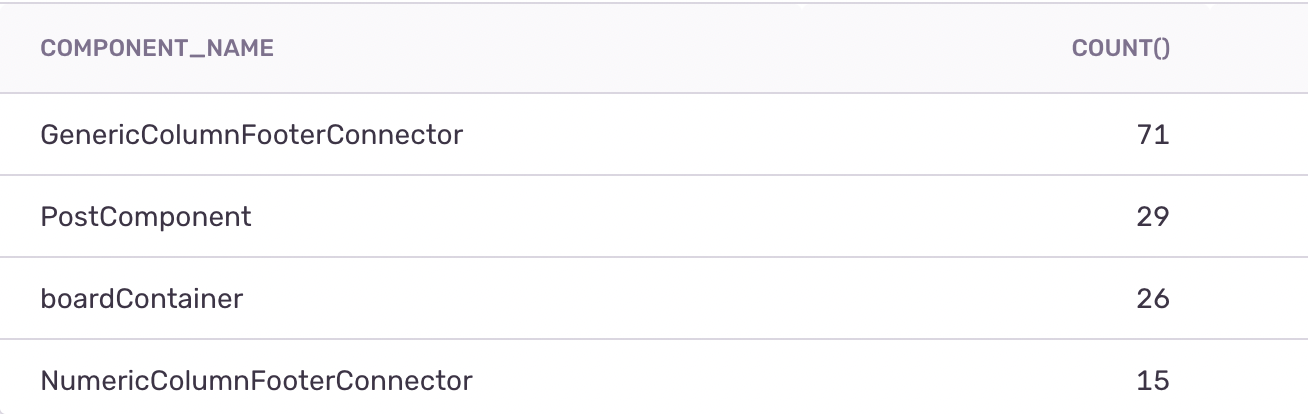Viewport: 1308px width, 414px height.
Task: Click header row space between column titles
Action: (670, 48)
